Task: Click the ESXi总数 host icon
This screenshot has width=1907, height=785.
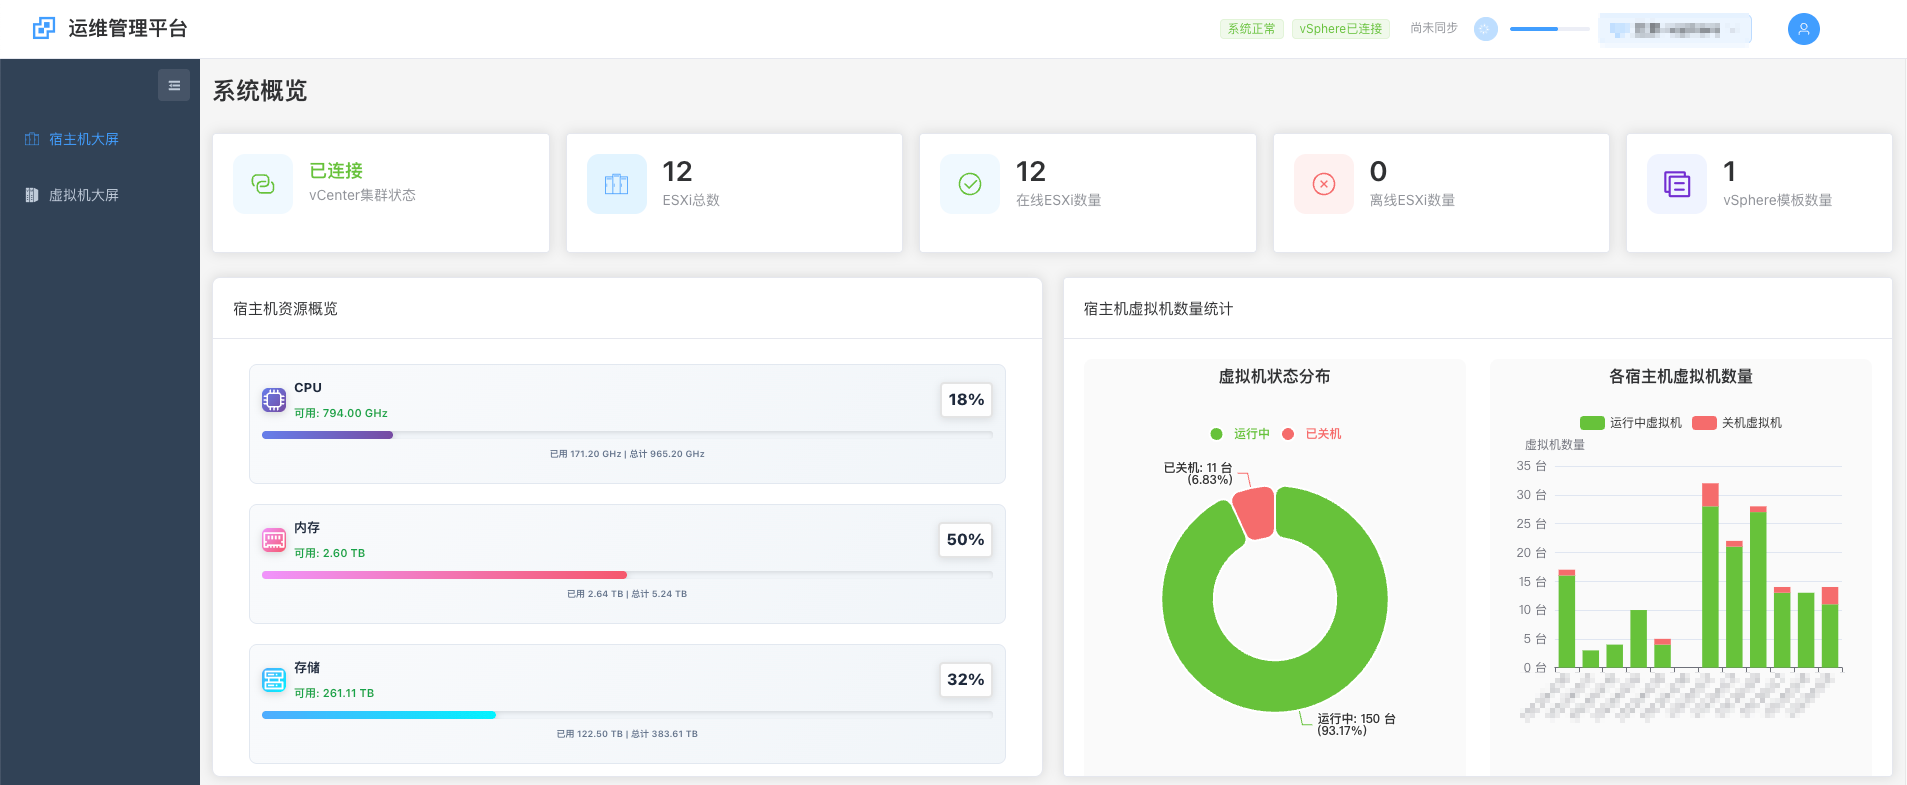Action: (x=617, y=184)
